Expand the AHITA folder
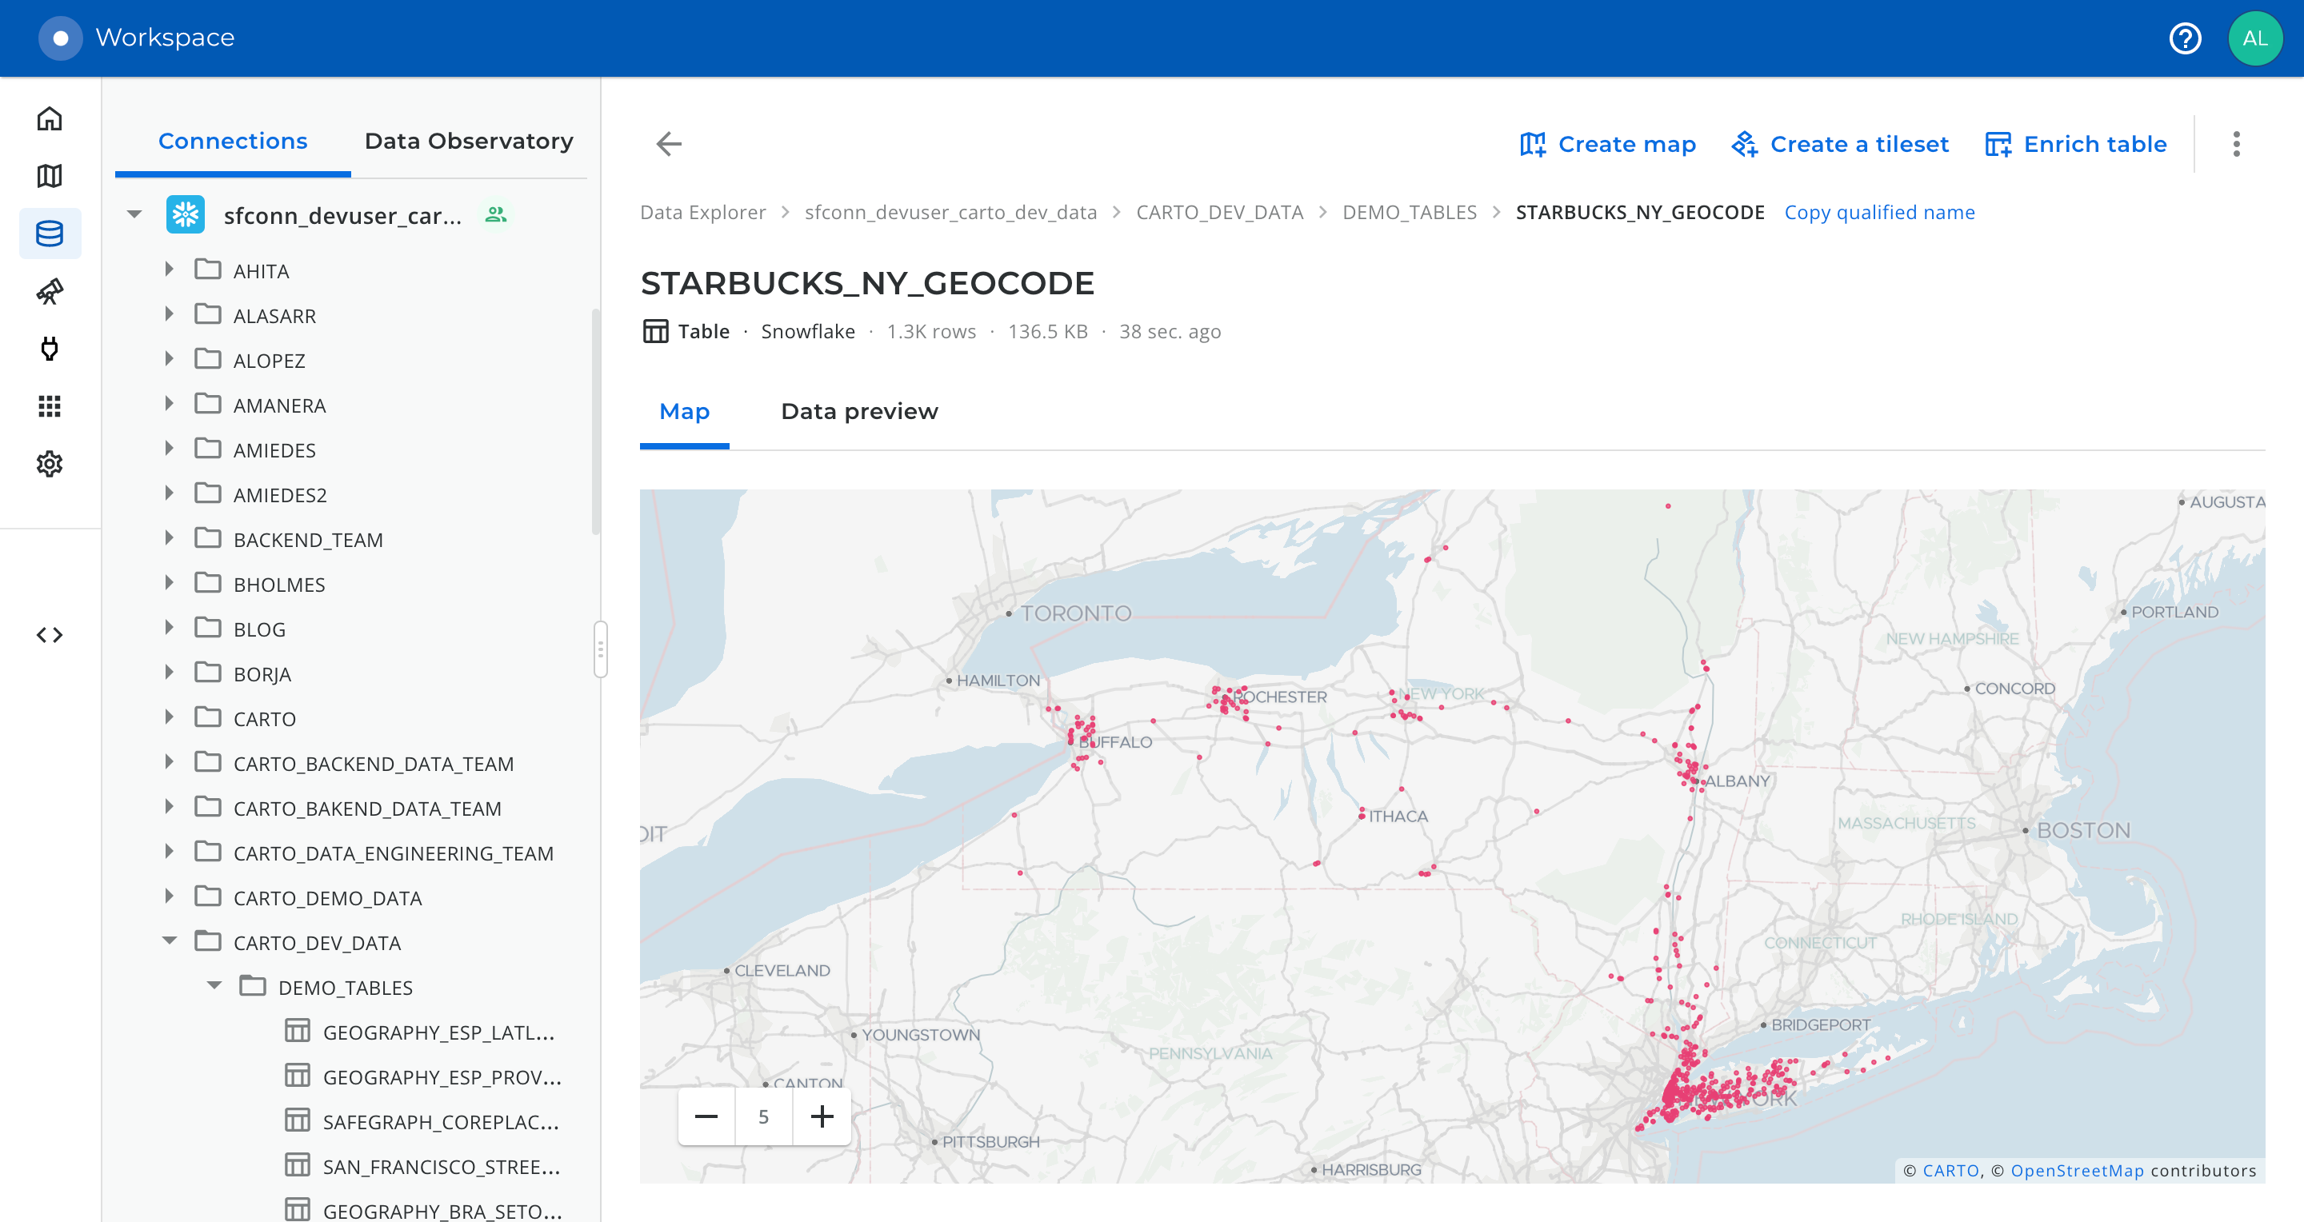 169,270
